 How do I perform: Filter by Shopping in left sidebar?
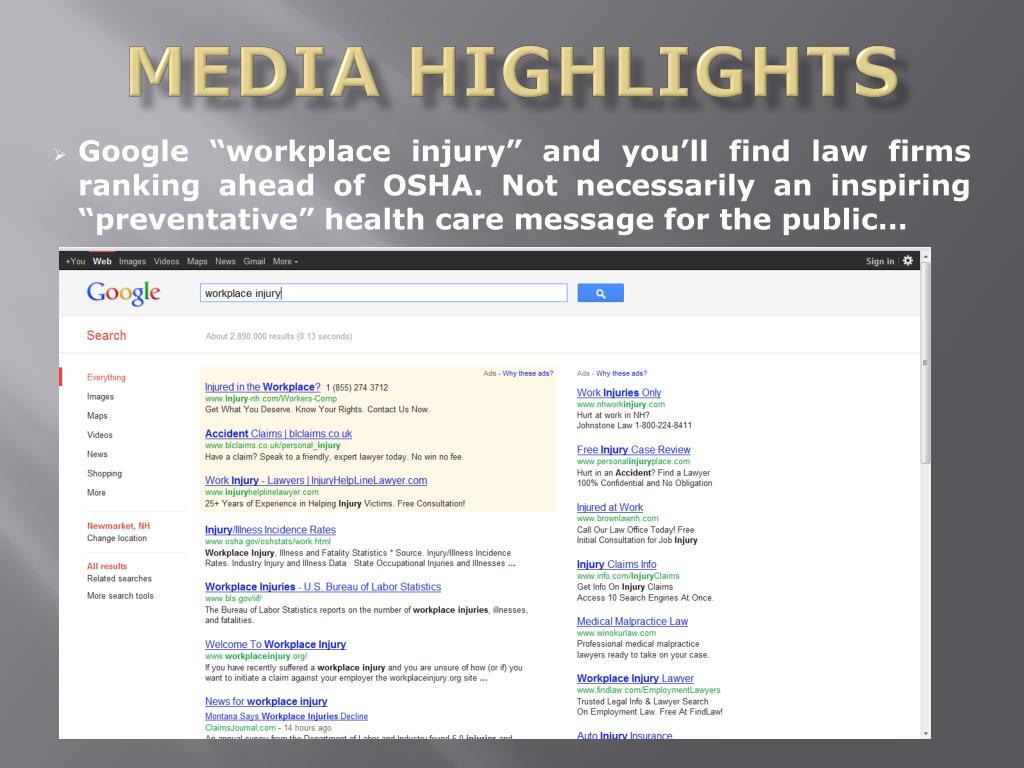click(104, 473)
